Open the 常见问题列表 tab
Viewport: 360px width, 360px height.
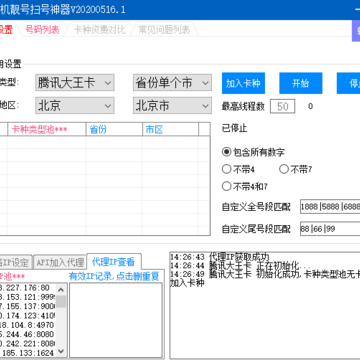(x=164, y=30)
